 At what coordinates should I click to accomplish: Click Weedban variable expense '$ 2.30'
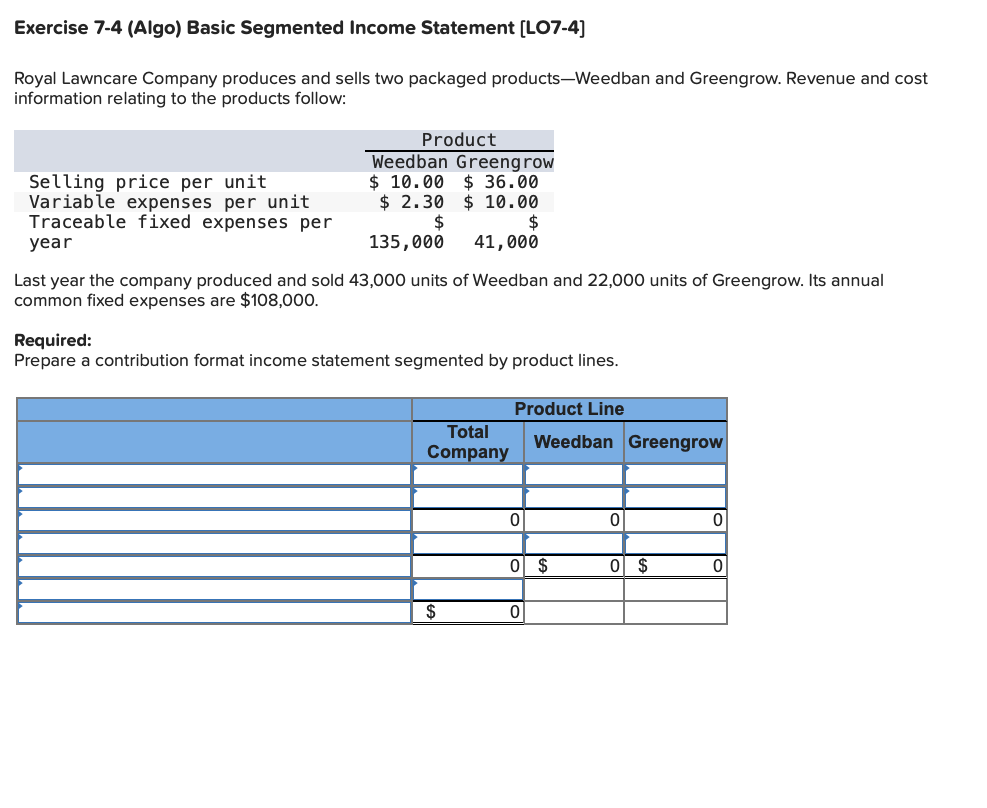pyautogui.click(x=412, y=202)
